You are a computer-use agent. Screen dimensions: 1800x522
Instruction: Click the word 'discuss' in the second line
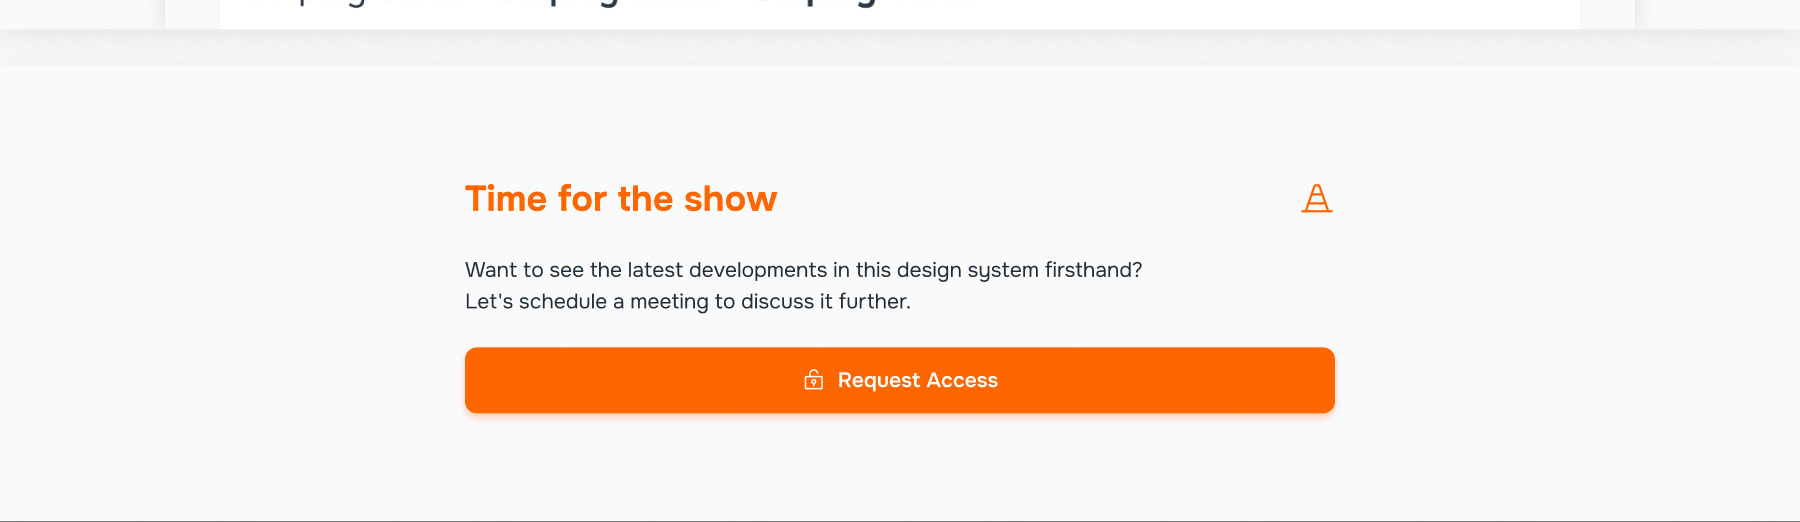[x=777, y=302]
